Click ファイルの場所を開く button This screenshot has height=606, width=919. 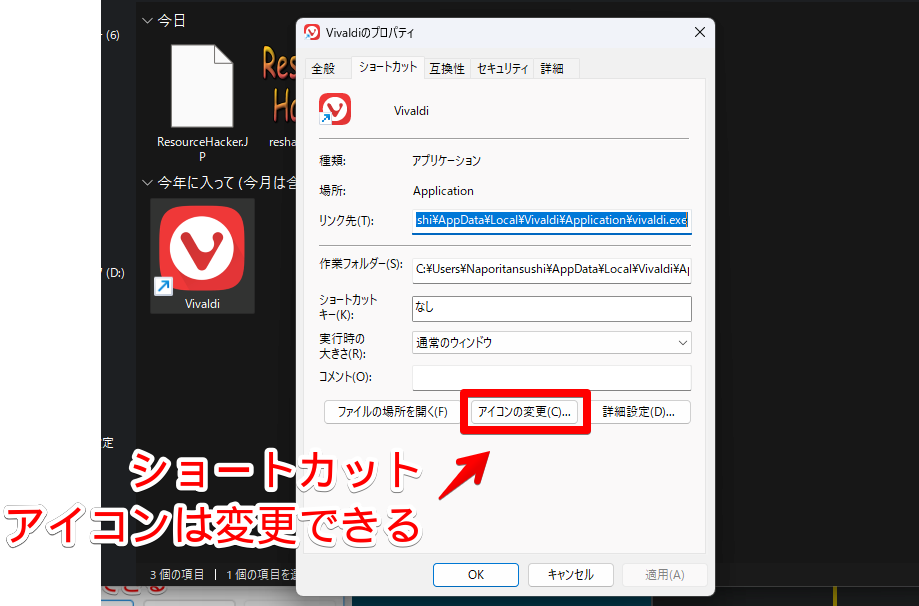[x=392, y=412]
